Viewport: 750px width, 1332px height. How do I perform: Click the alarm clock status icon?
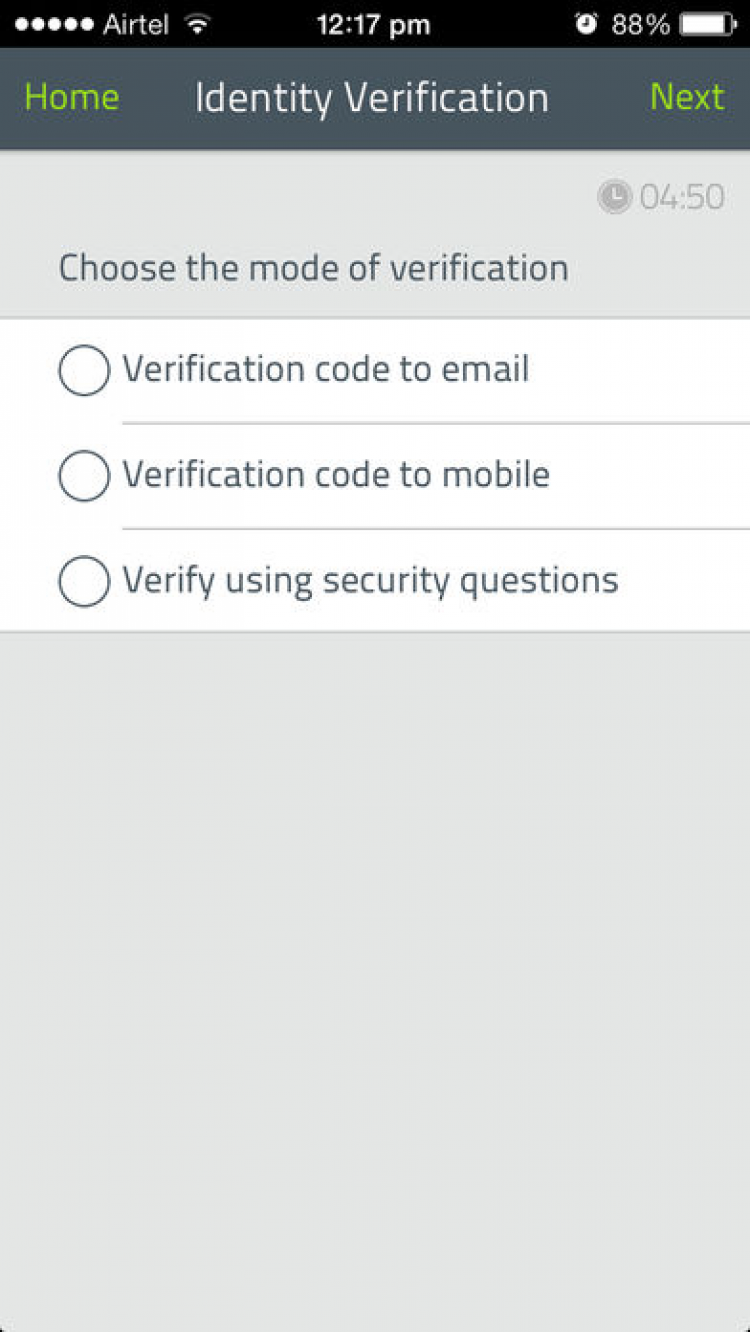click(x=586, y=24)
